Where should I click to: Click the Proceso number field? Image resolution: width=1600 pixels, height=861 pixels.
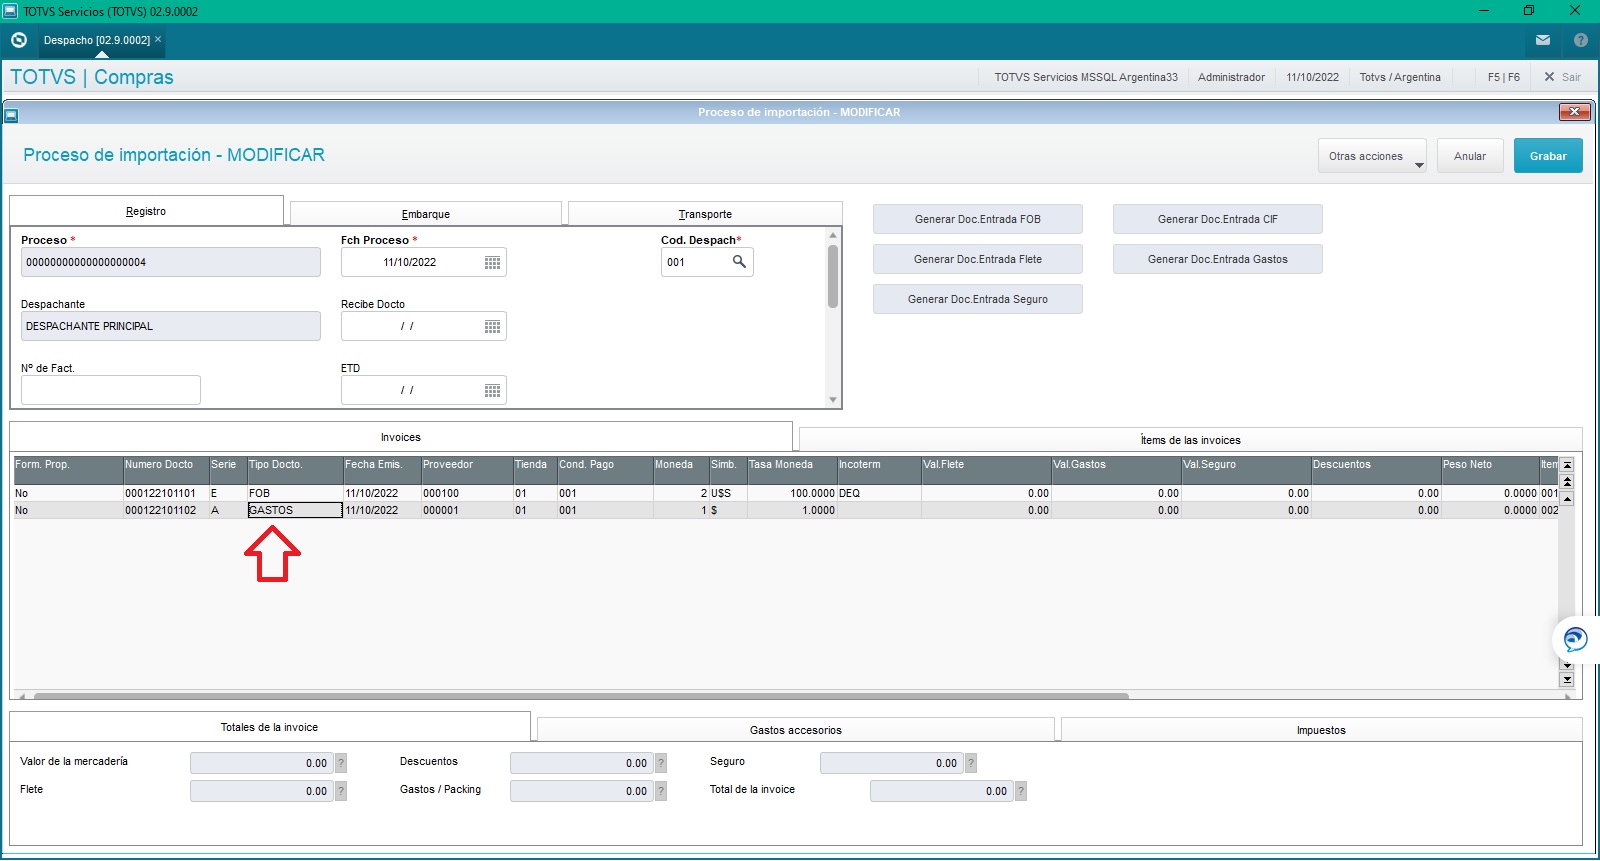pos(171,262)
